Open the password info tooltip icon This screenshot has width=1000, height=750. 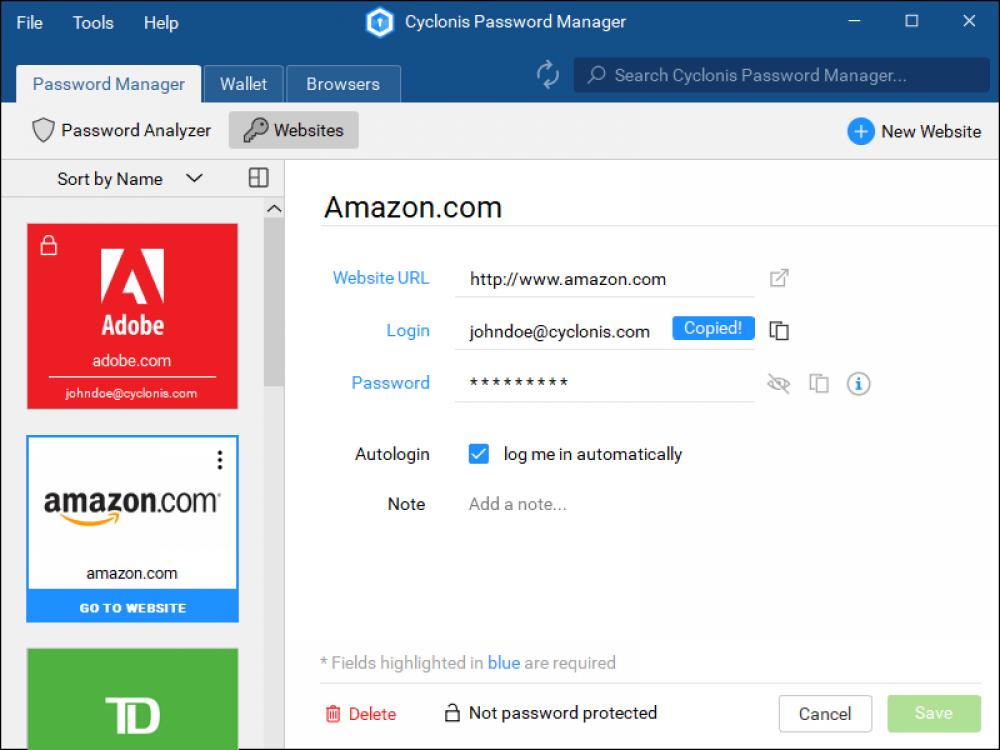tap(858, 383)
